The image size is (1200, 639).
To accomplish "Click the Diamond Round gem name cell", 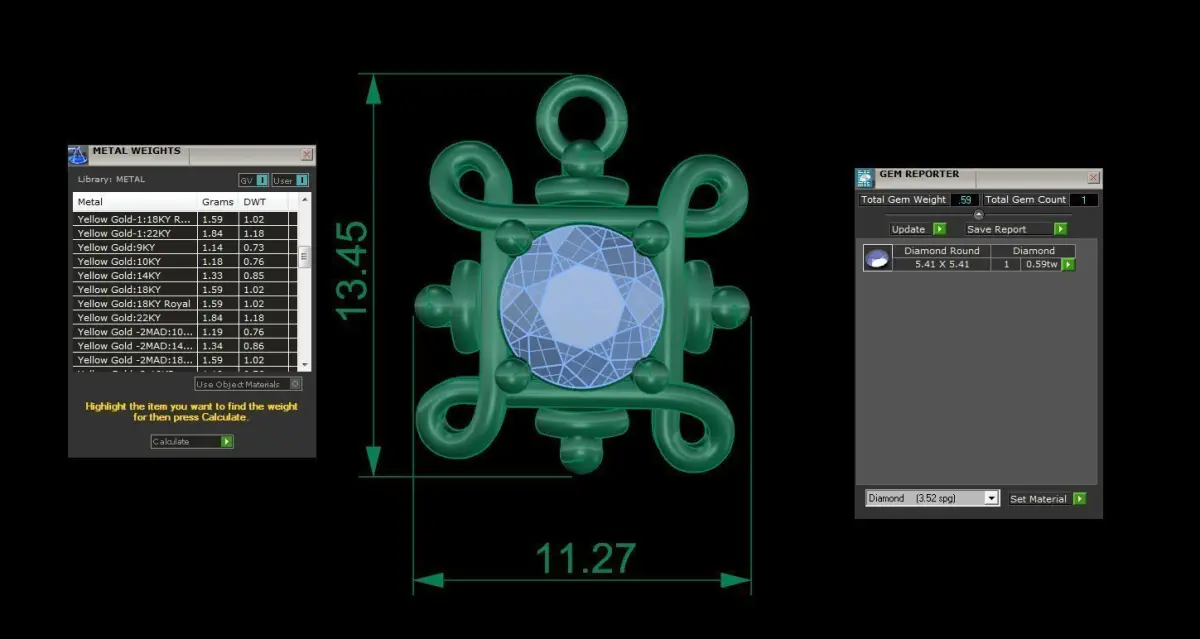I will tap(941, 251).
